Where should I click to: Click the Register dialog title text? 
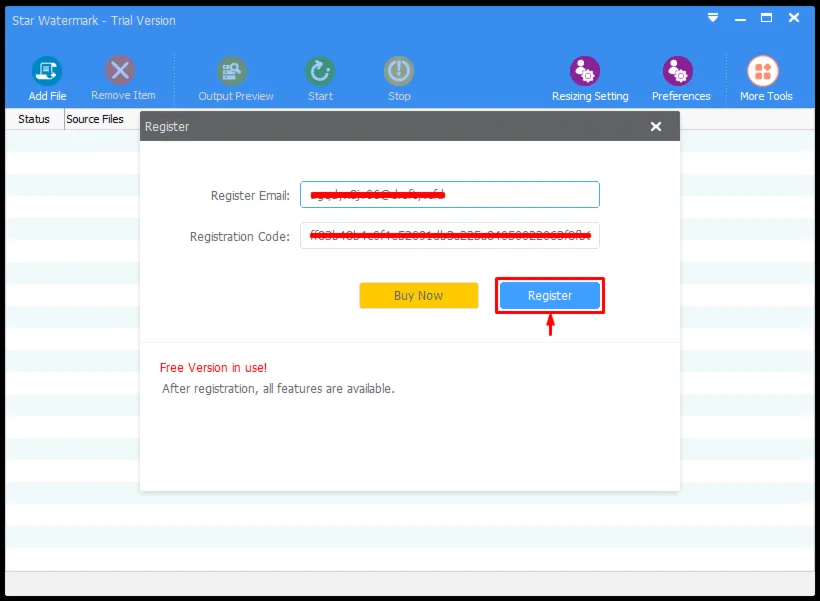[x=167, y=127]
